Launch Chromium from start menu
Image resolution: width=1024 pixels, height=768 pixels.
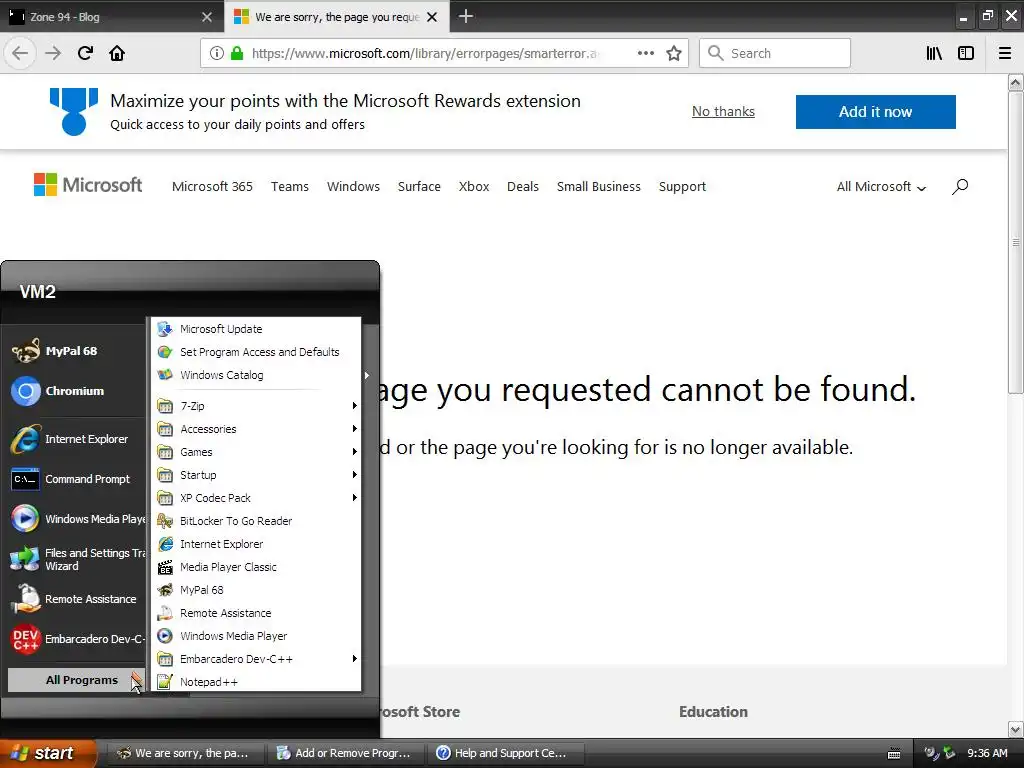(x=73, y=391)
